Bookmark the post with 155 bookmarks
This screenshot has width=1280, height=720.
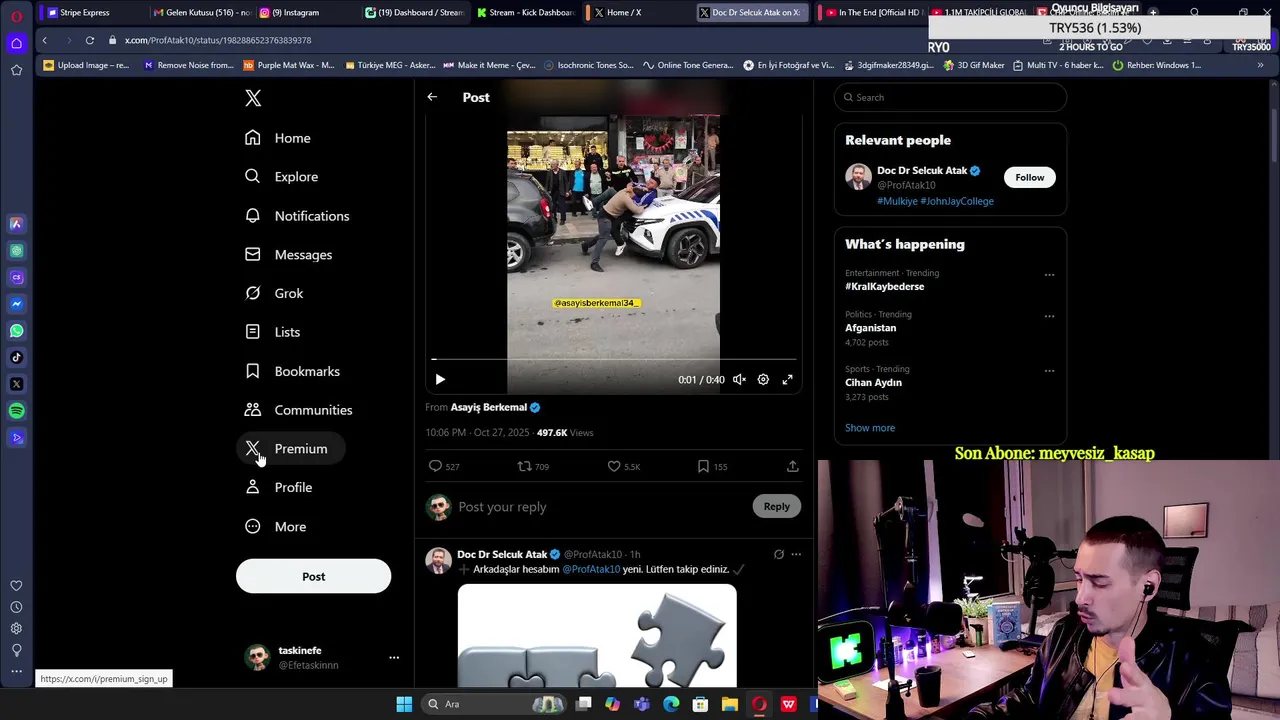point(711,467)
